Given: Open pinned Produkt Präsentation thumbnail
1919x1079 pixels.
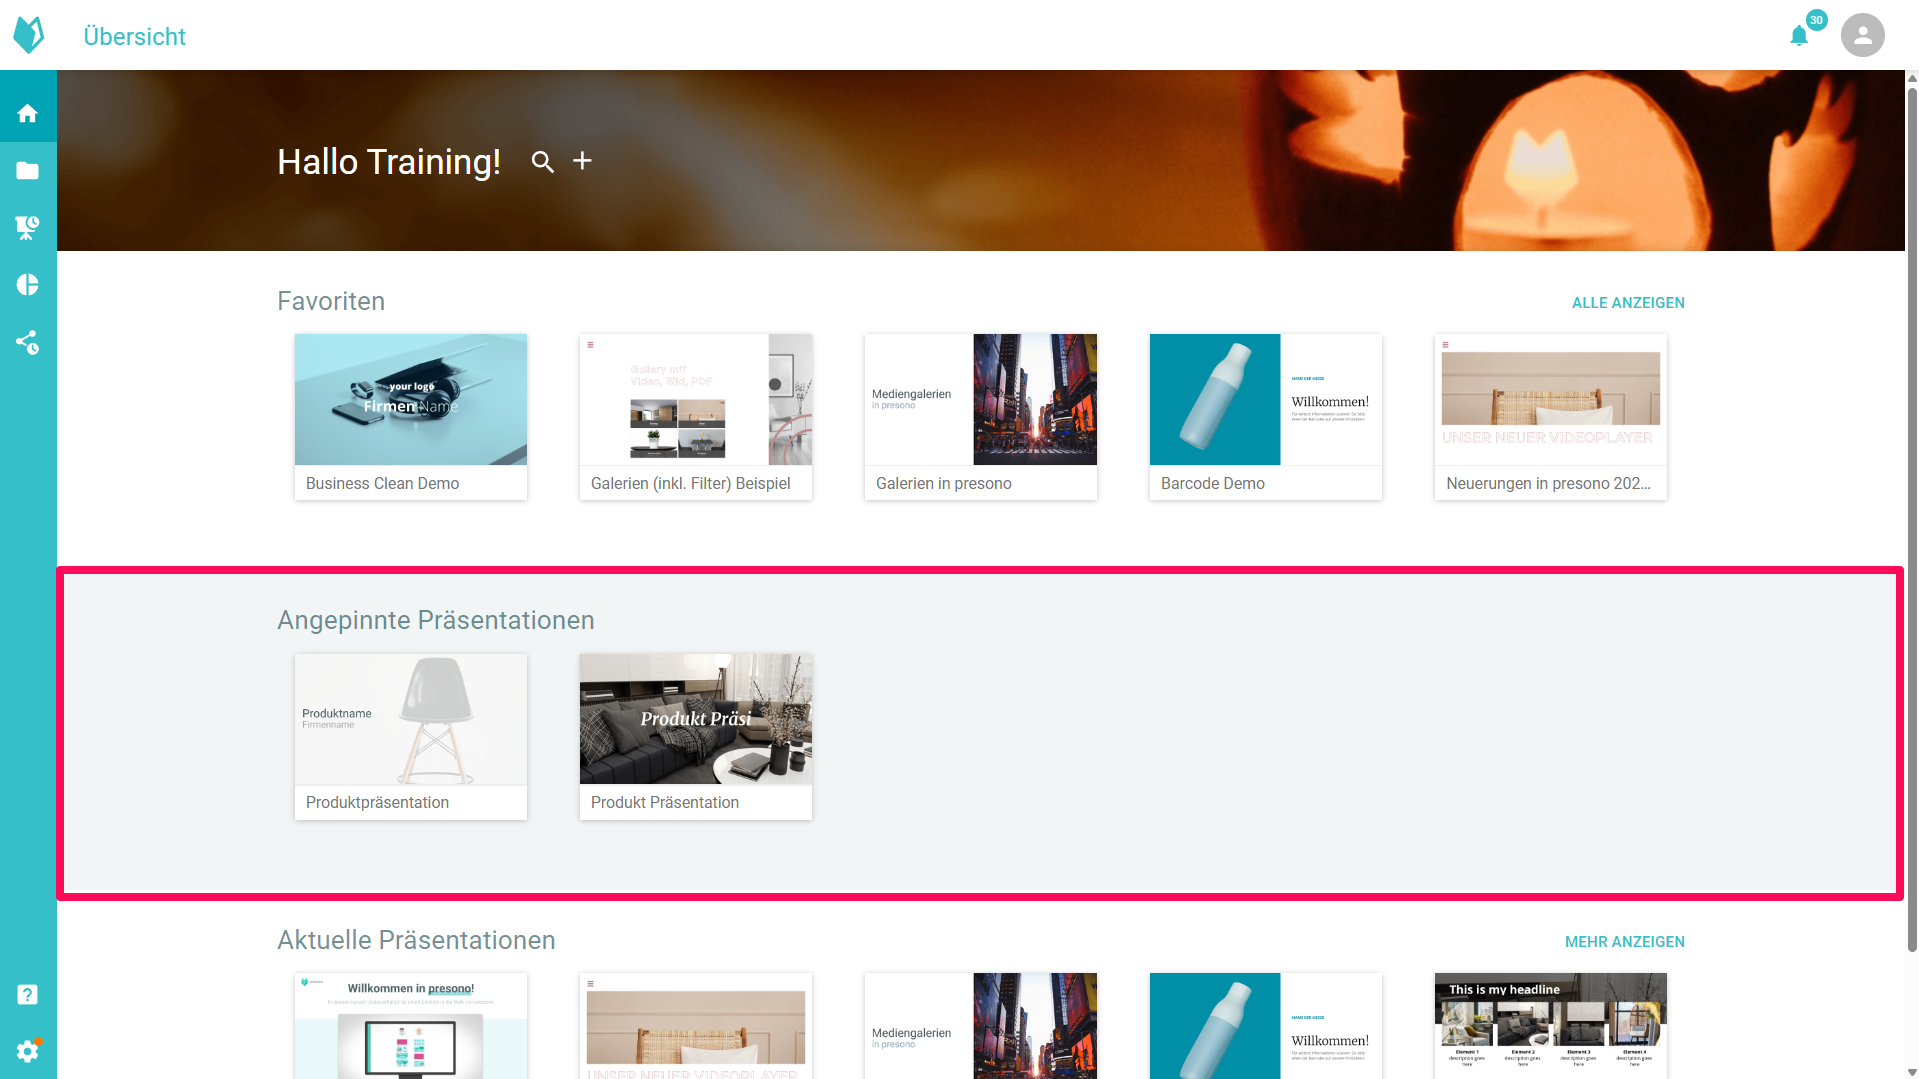Looking at the screenshot, I should [x=695, y=736].
